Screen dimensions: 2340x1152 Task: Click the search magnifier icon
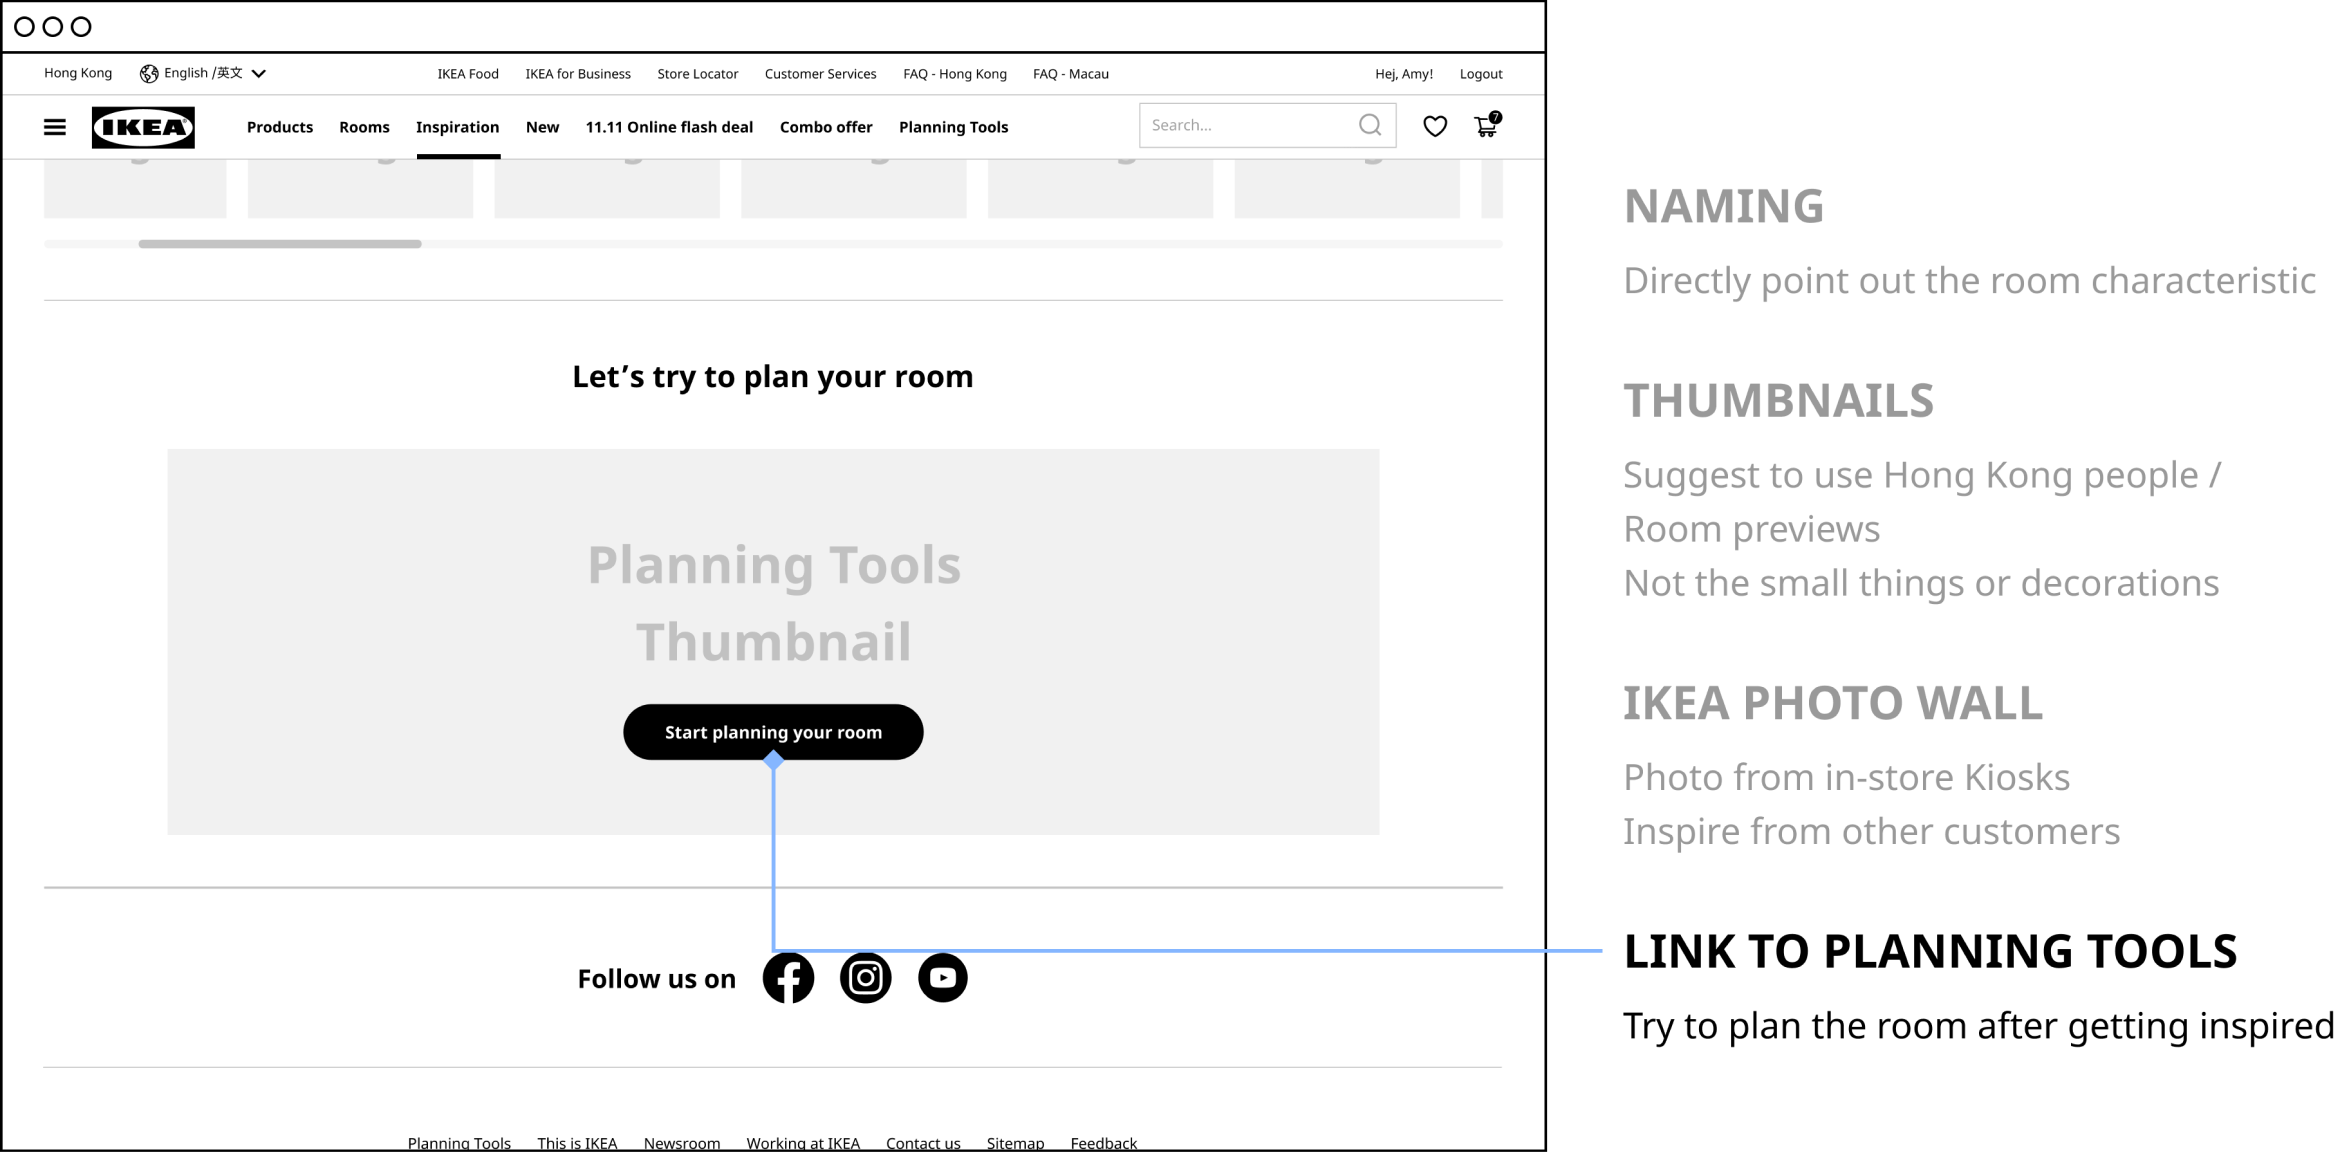pyautogui.click(x=1370, y=125)
